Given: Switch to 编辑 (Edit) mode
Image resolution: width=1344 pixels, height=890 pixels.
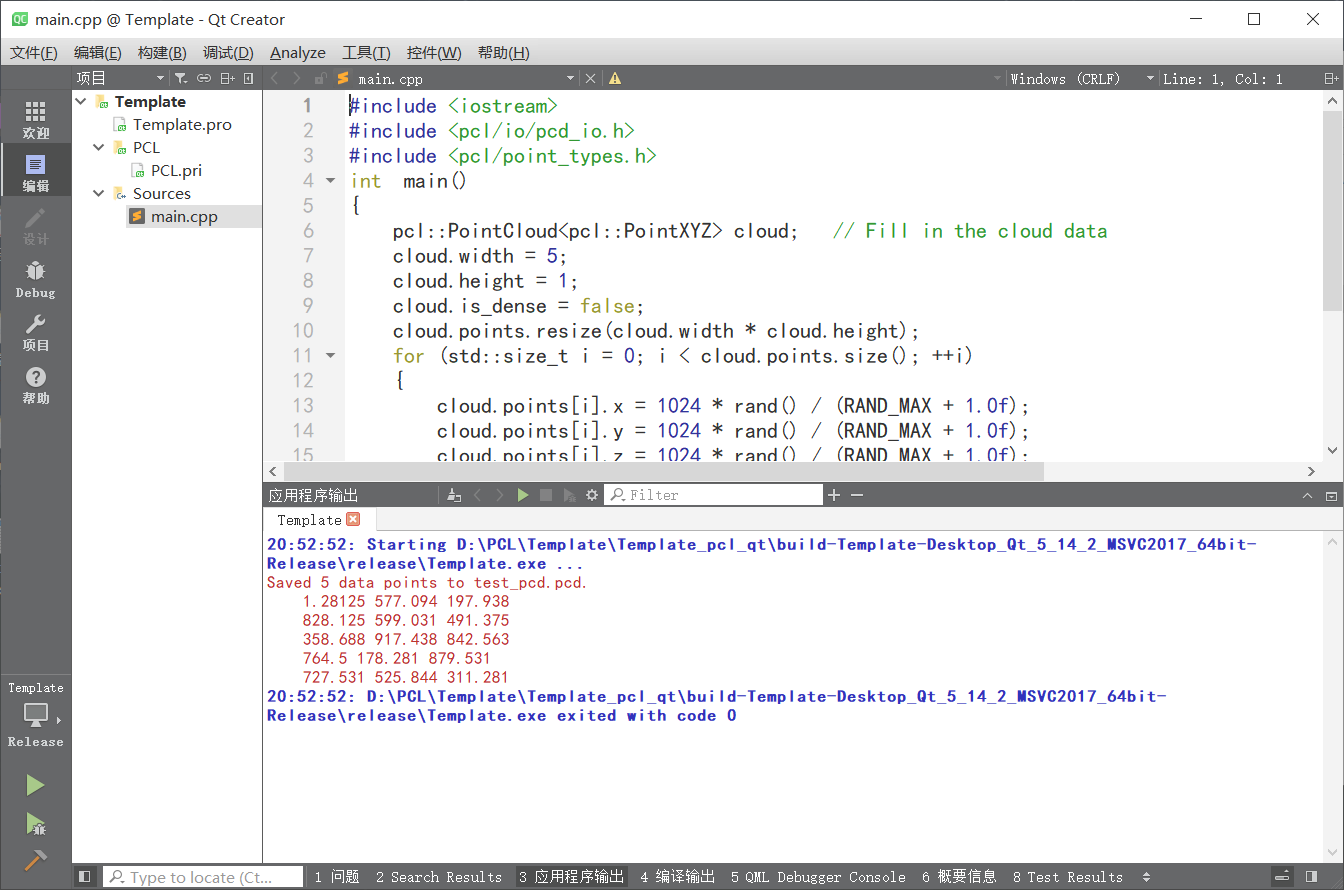Looking at the screenshot, I should click(36, 172).
